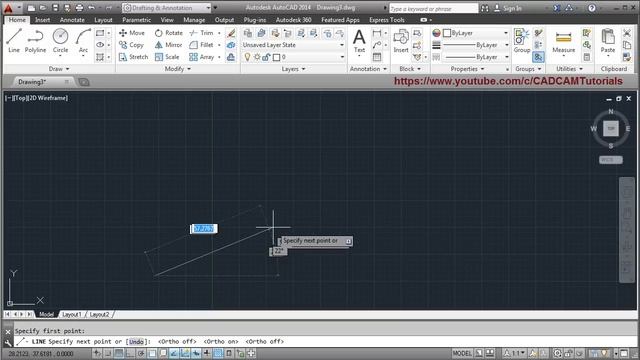
Task: Click the ByLayer object color swatch
Action: (x=447, y=33)
